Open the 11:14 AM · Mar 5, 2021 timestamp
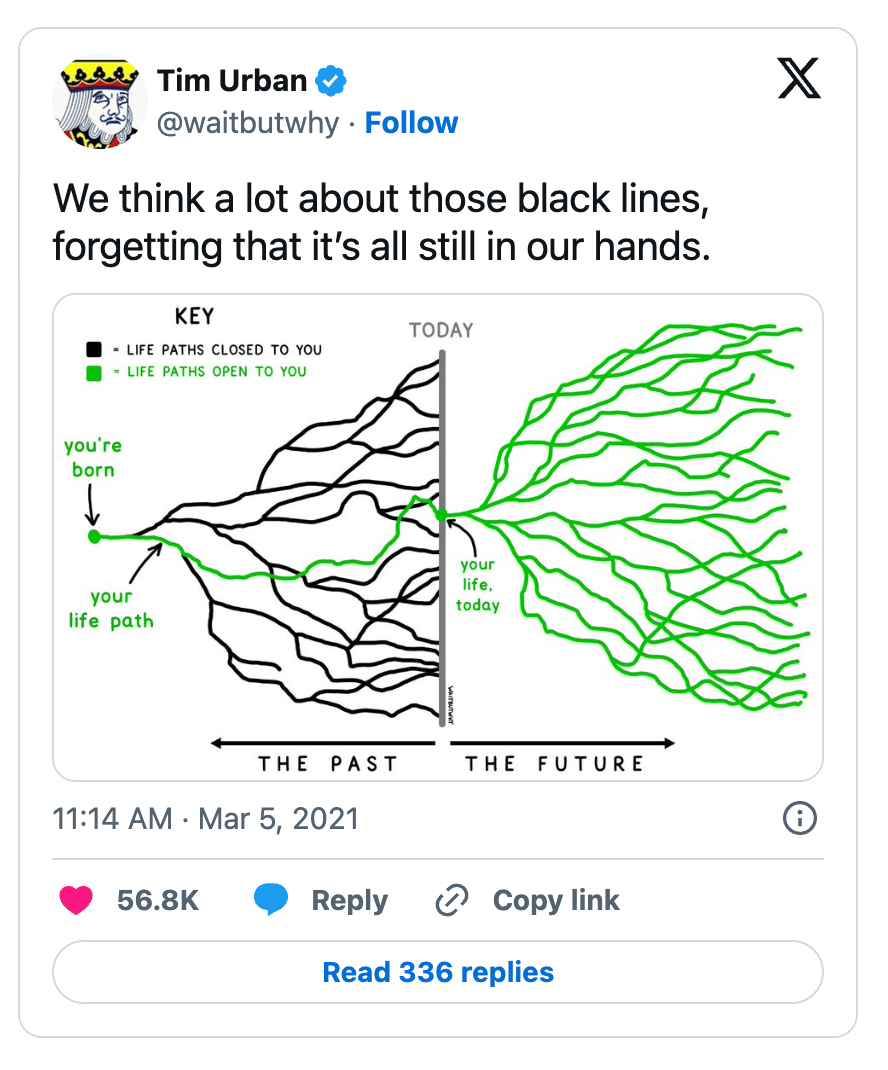 point(205,819)
